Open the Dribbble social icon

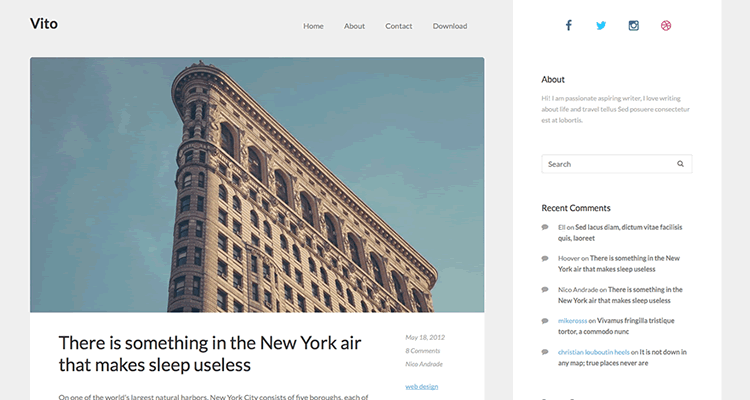click(x=665, y=26)
